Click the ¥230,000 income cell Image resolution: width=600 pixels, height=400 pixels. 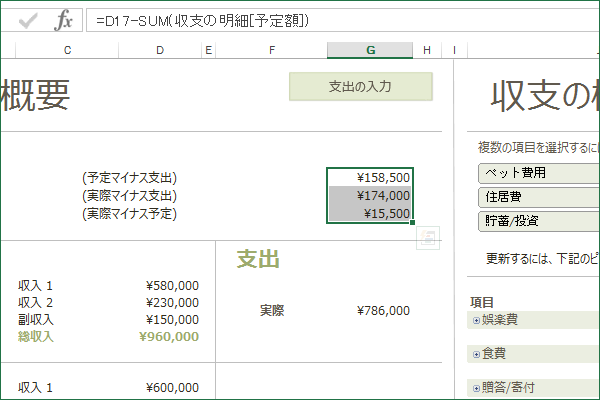(173, 303)
